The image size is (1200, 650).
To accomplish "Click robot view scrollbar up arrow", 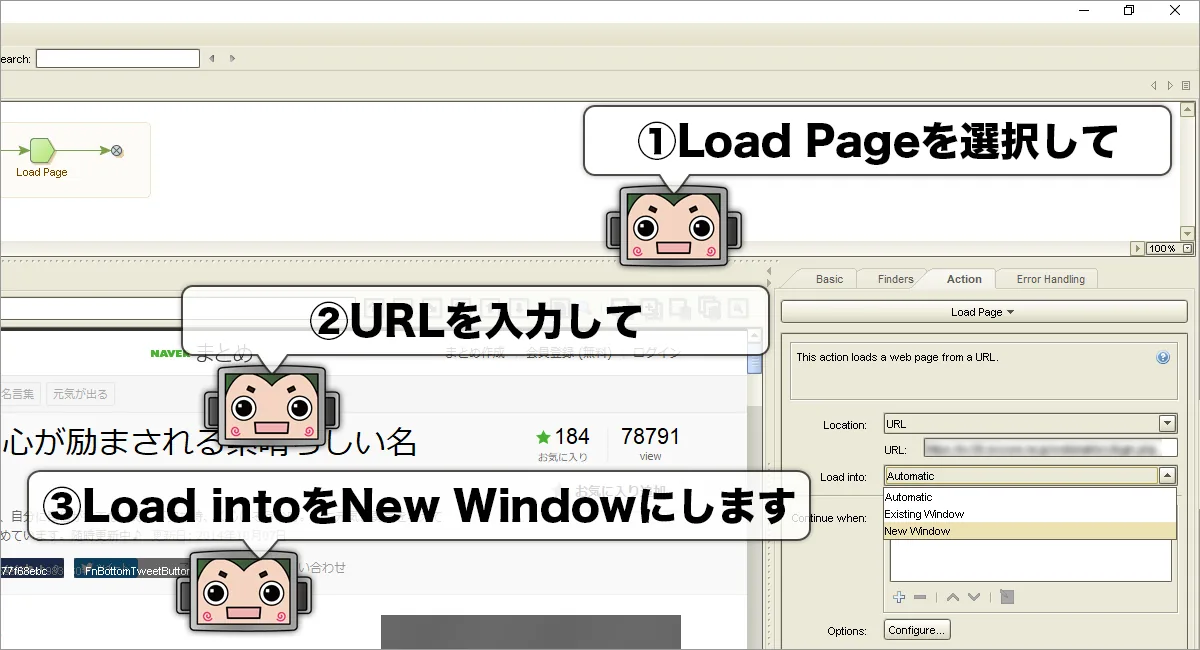I will coord(1188,109).
